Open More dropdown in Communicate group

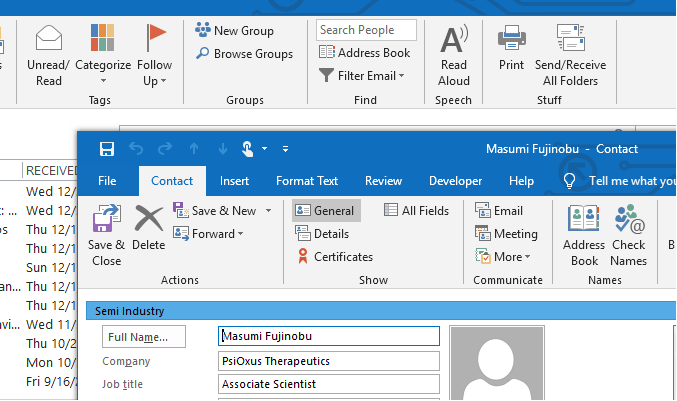pos(503,257)
